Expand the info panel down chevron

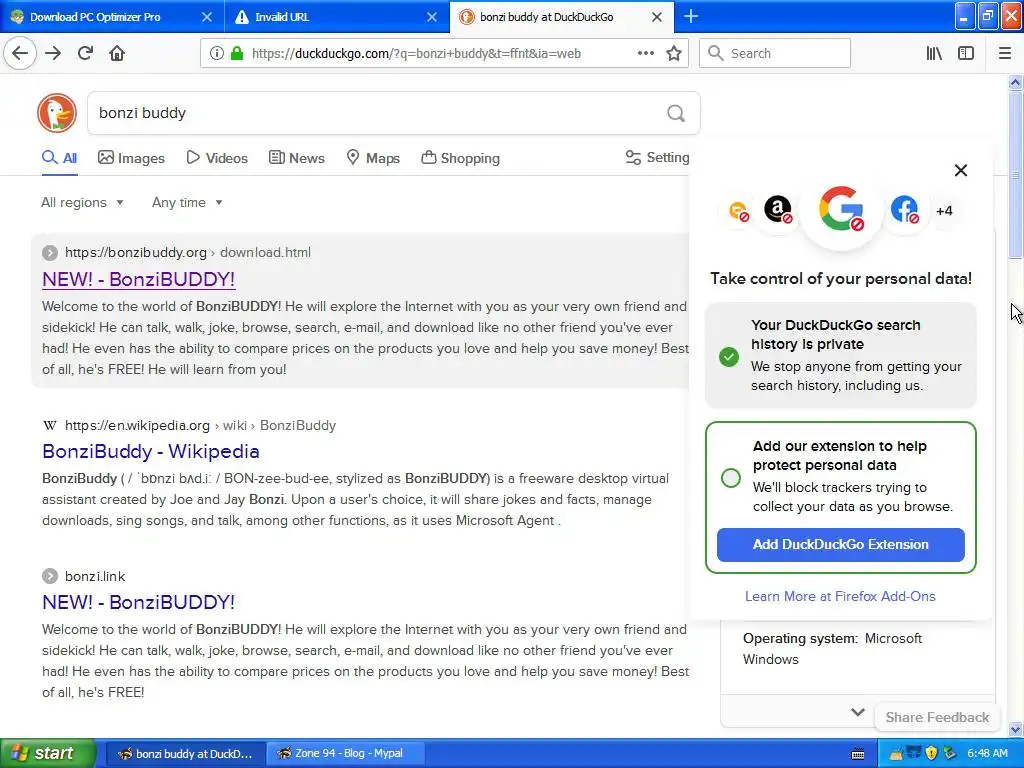tap(858, 712)
